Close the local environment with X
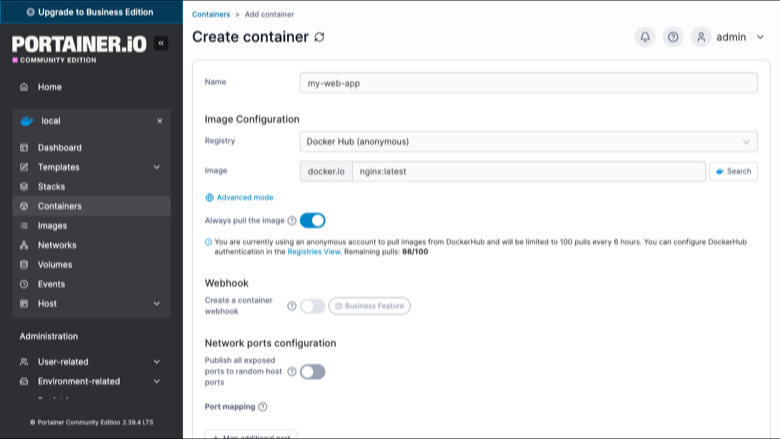This screenshot has width=780, height=439. [x=160, y=121]
